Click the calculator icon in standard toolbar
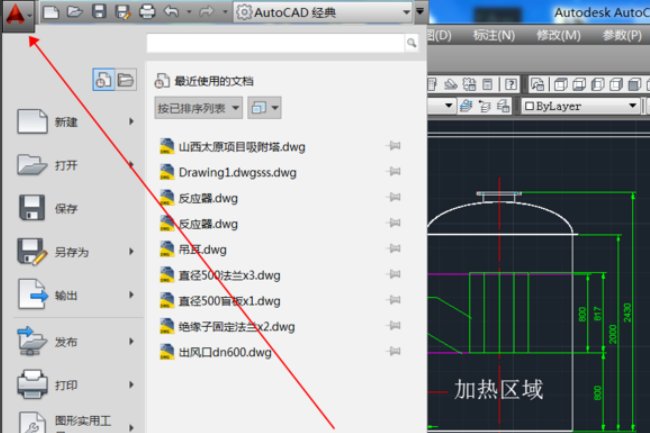This screenshot has height=433, width=650. [487, 85]
